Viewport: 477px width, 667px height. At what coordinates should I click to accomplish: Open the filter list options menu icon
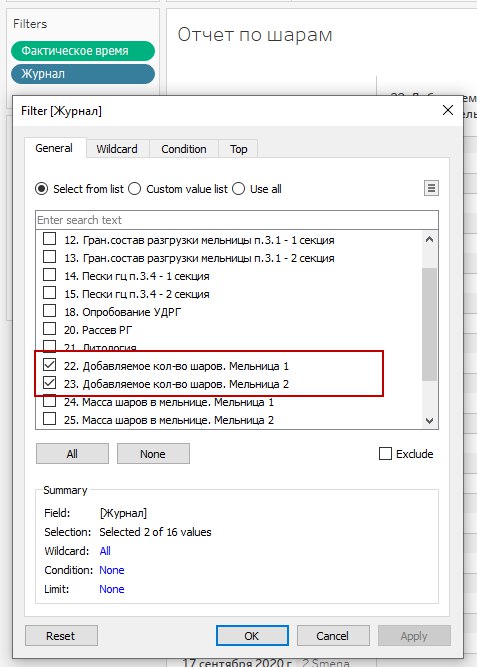(x=431, y=188)
